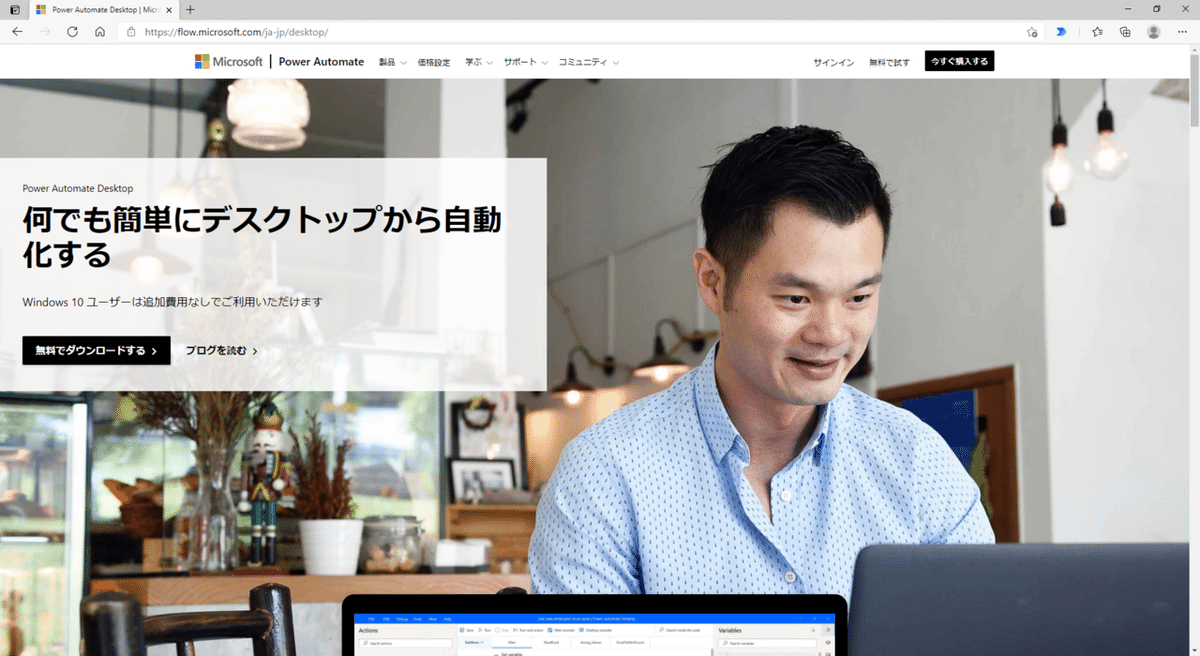Open the Collections panel

[1125, 32]
